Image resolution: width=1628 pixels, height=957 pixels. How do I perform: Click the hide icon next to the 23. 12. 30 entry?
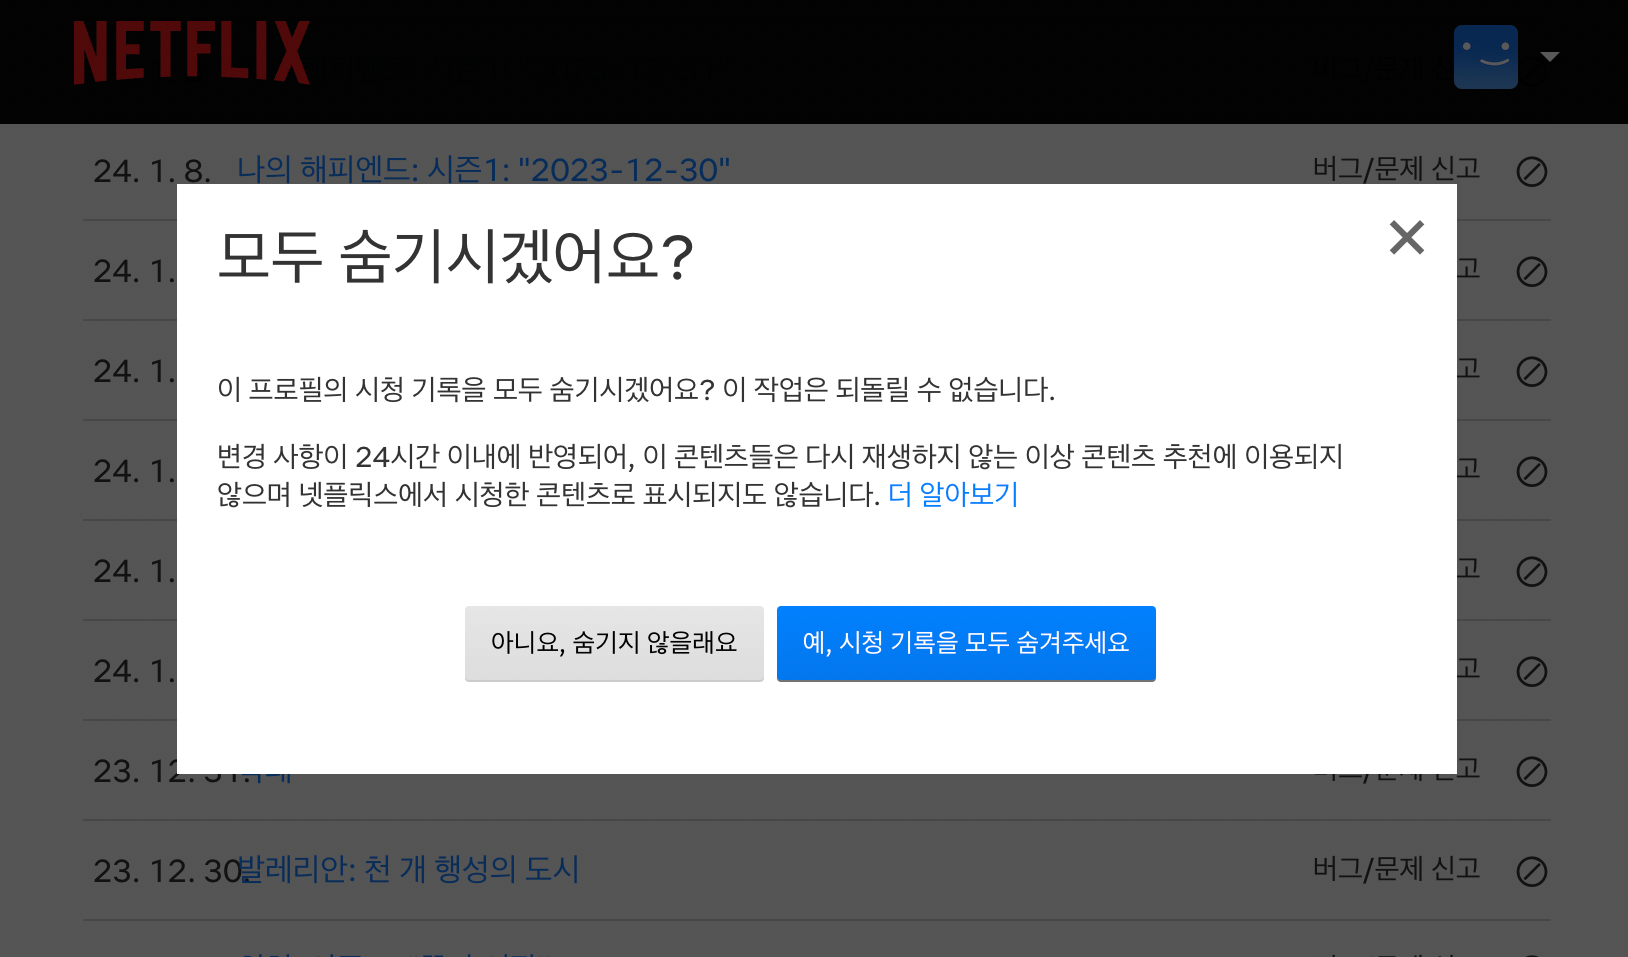point(1533,871)
